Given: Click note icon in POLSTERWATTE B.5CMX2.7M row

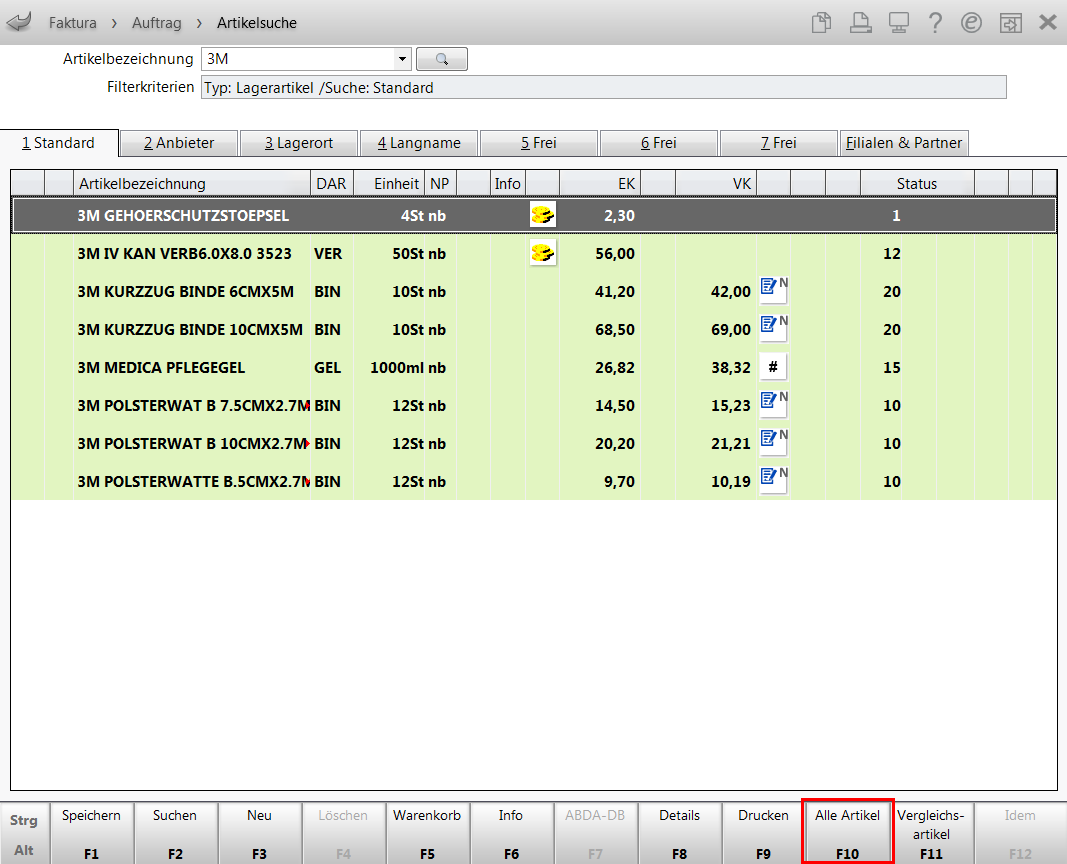Looking at the screenshot, I should (774, 481).
